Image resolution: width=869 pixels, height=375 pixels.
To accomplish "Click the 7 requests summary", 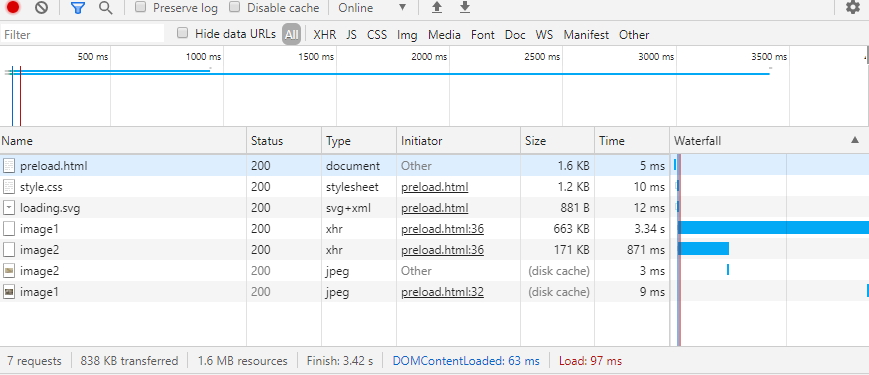I will (34, 361).
